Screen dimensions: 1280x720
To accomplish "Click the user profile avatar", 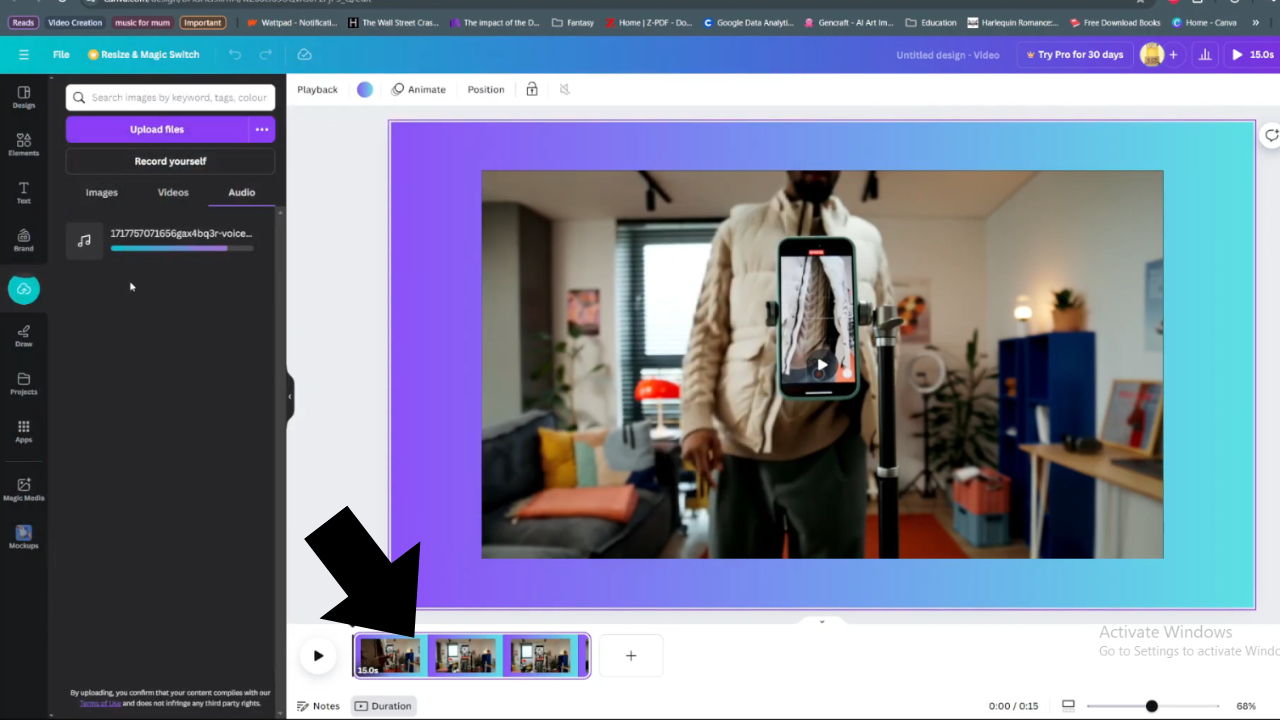I will click(1152, 55).
